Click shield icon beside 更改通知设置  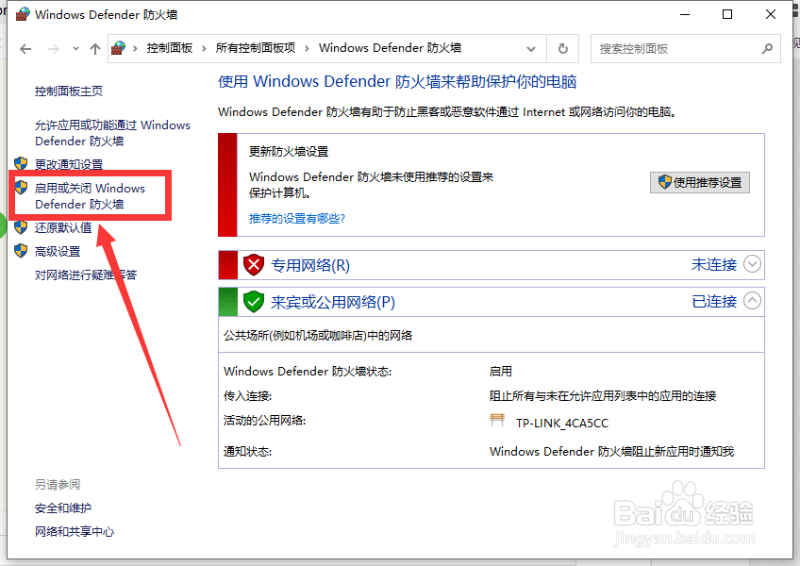[21, 164]
